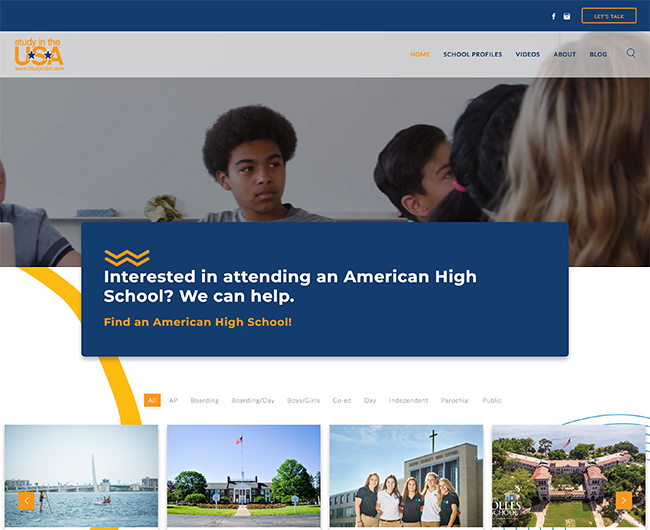Open the About menu item
Screen dimensions: 650x530
[564, 54]
